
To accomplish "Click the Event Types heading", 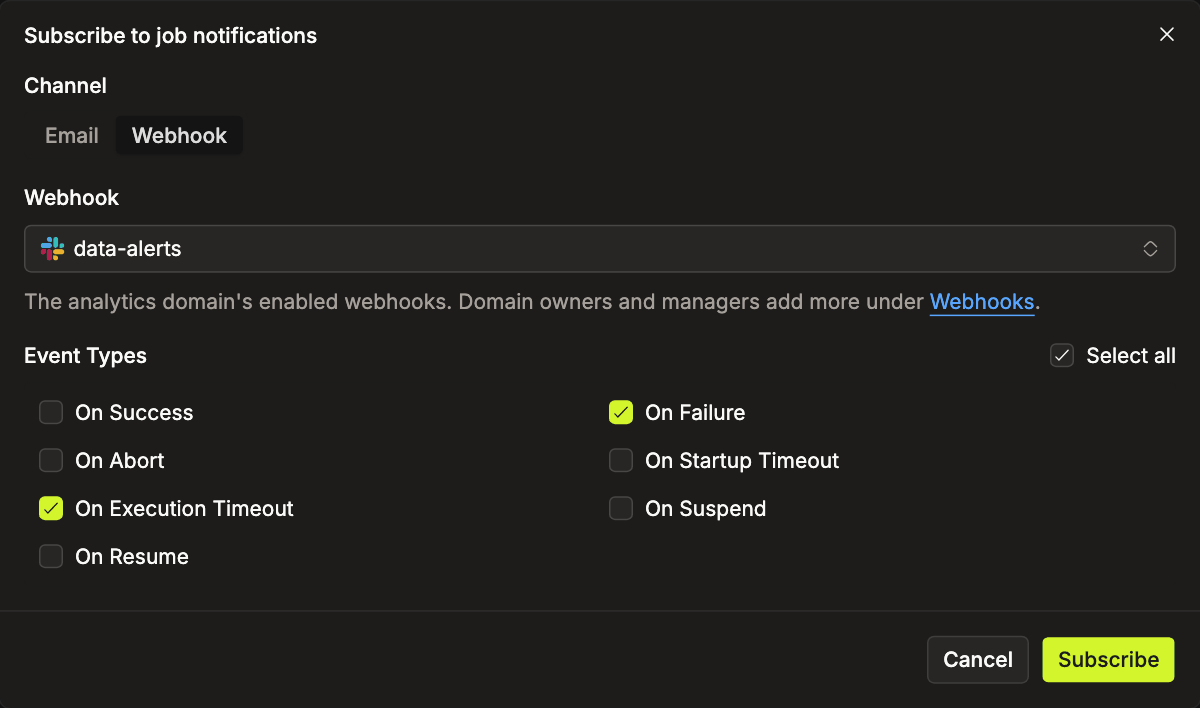I will [x=85, y=356].
